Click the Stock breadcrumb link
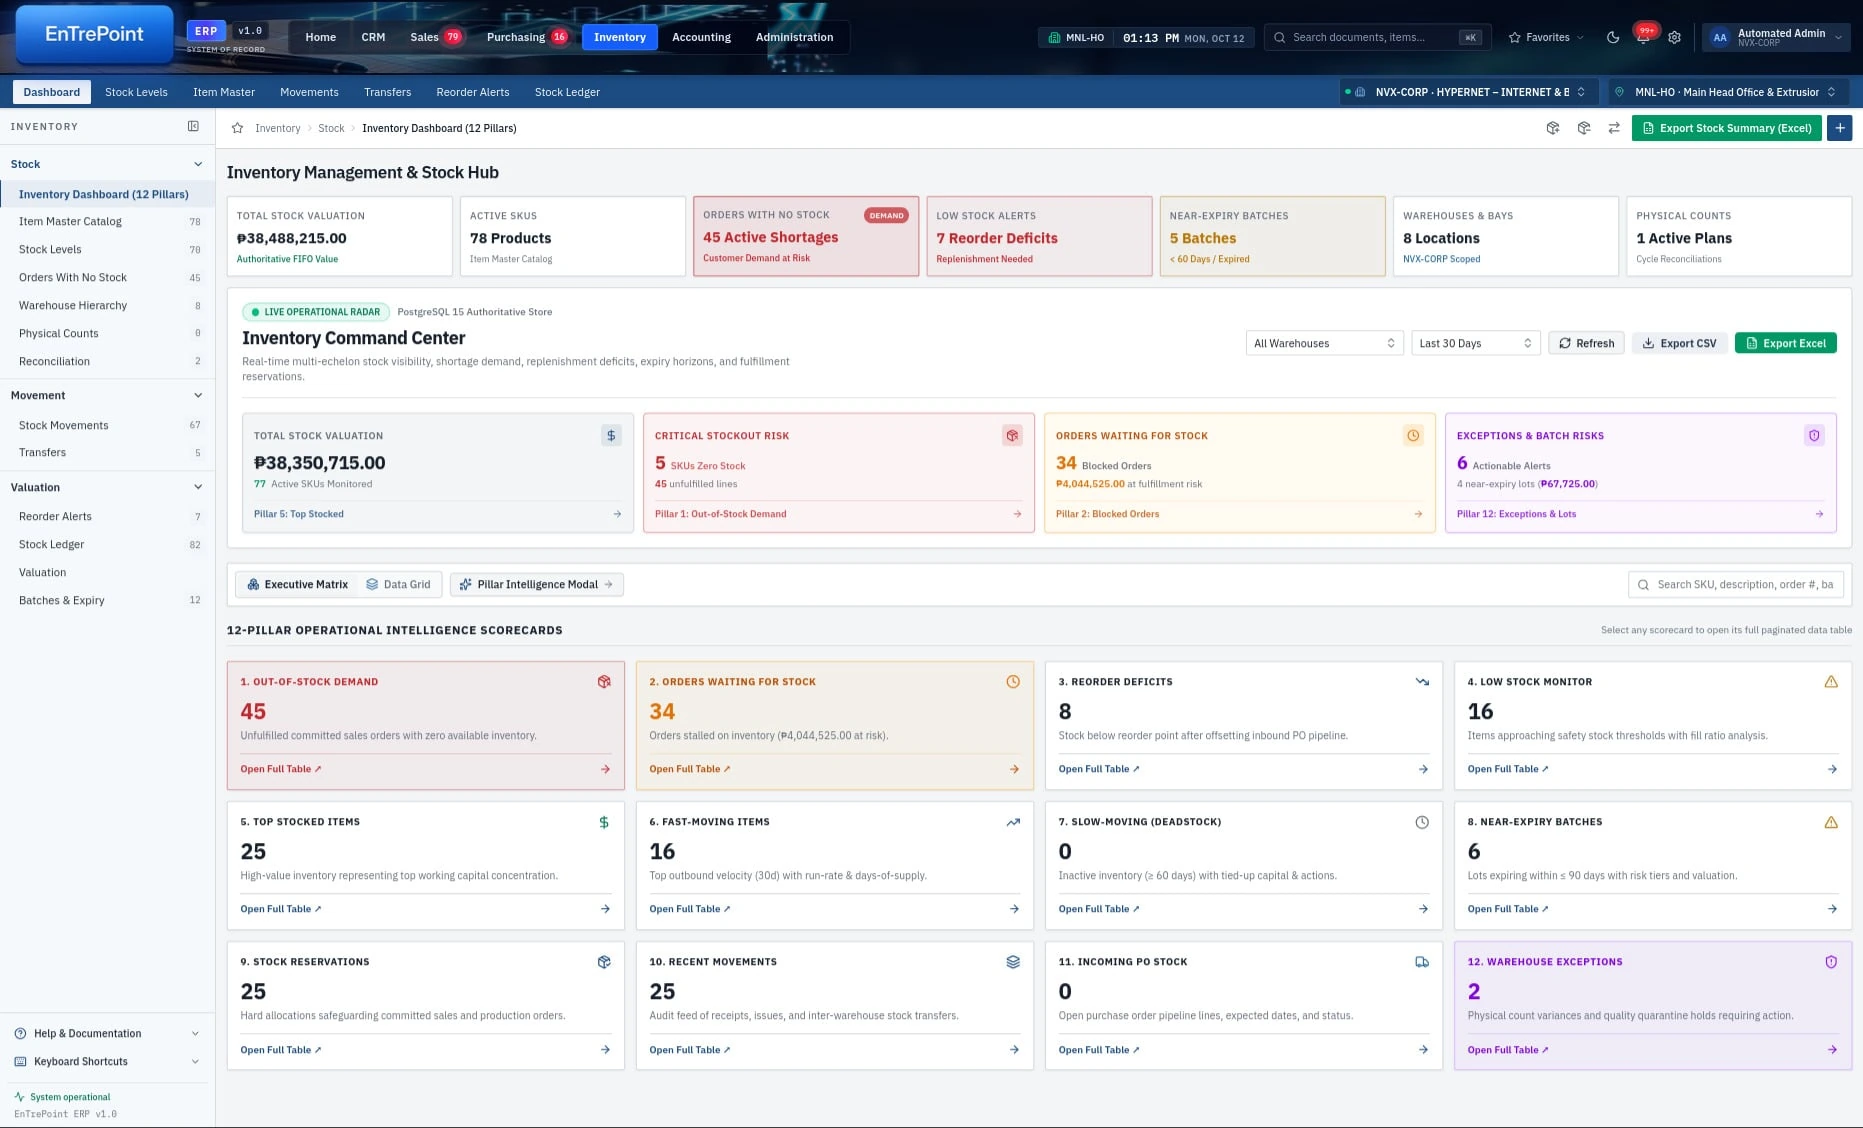The height and width of the screenshot is (1128, 1863). 331,128
